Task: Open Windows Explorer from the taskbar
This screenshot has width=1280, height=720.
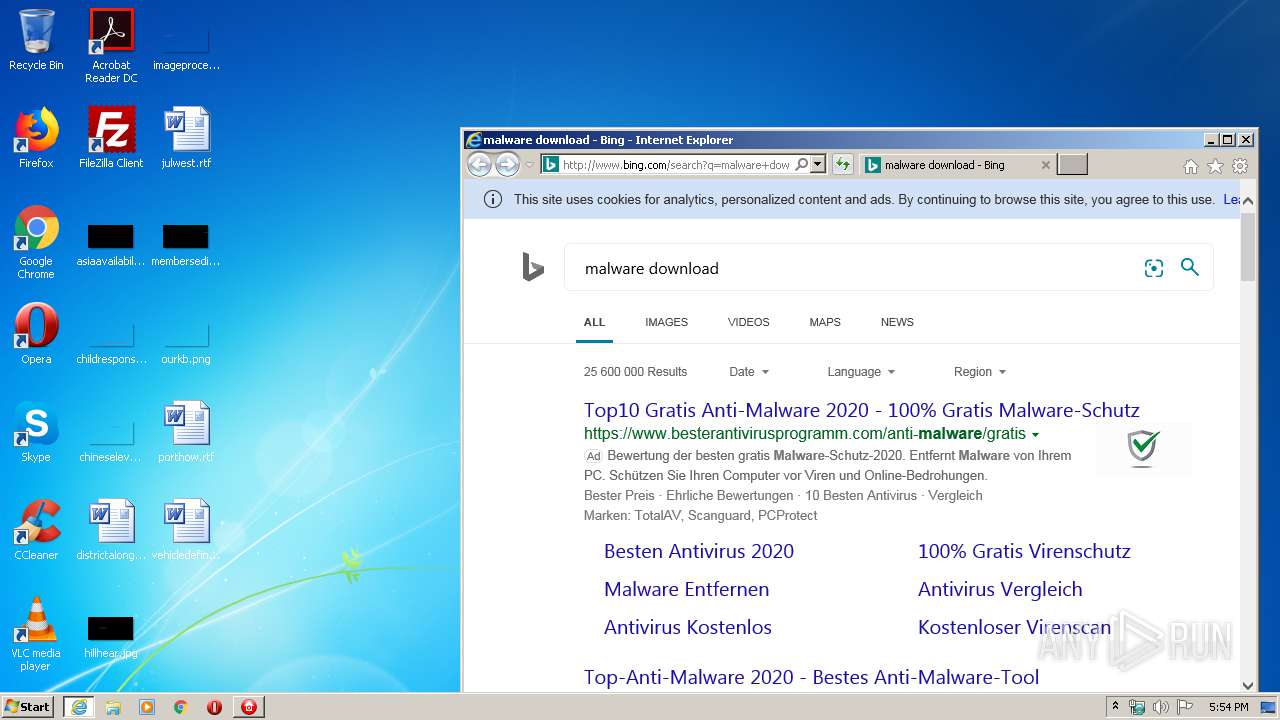Action: click(113, 707)
